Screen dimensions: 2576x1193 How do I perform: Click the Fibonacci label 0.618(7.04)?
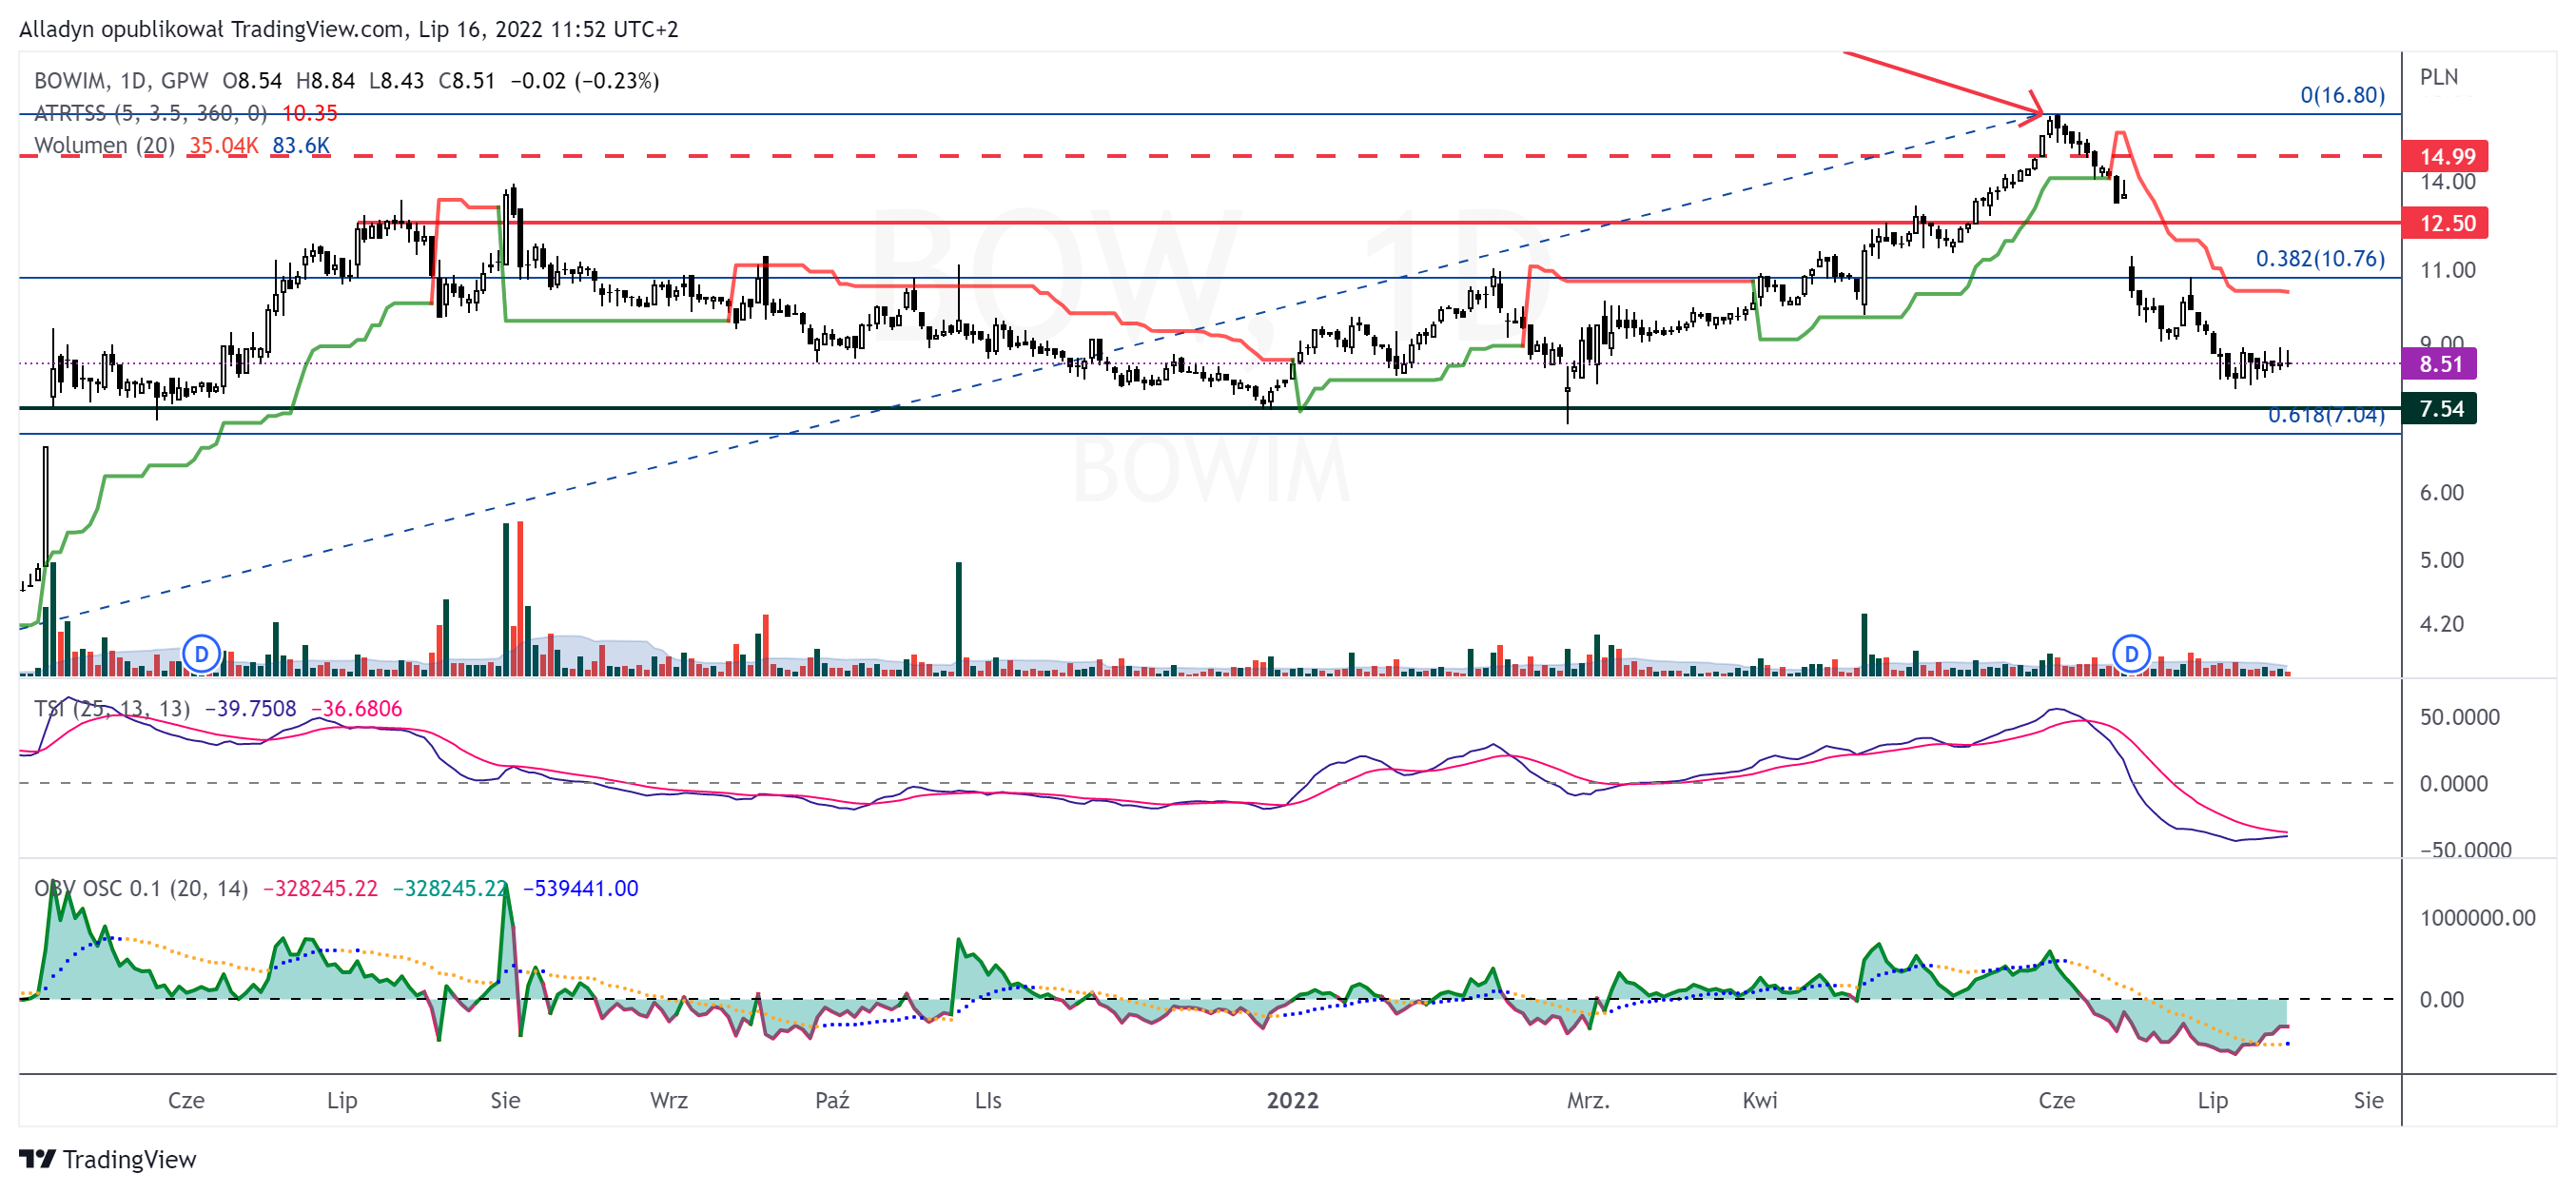2326,417
